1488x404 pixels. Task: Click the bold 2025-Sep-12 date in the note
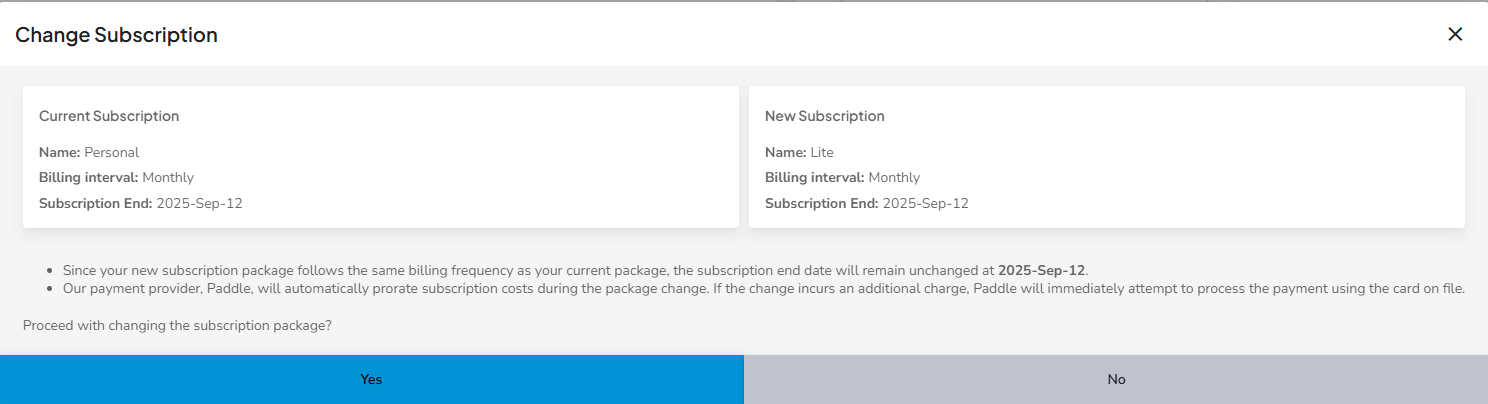[1041, 271]
